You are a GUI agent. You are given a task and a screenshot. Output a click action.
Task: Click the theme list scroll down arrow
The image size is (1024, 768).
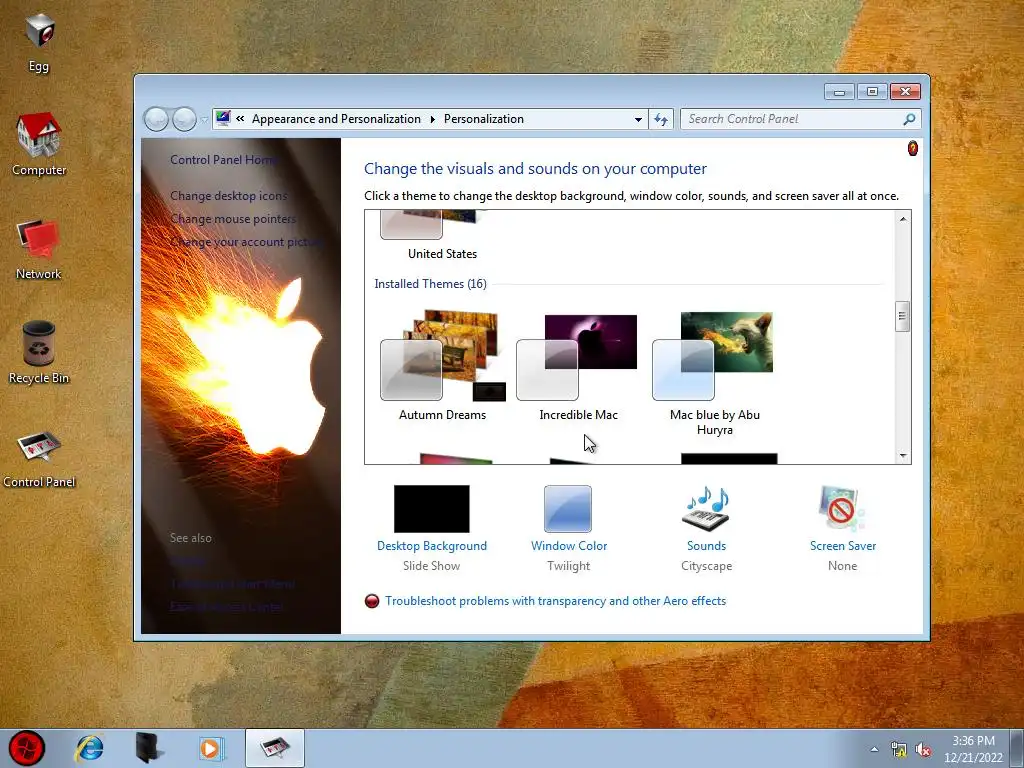pos(903,455)
